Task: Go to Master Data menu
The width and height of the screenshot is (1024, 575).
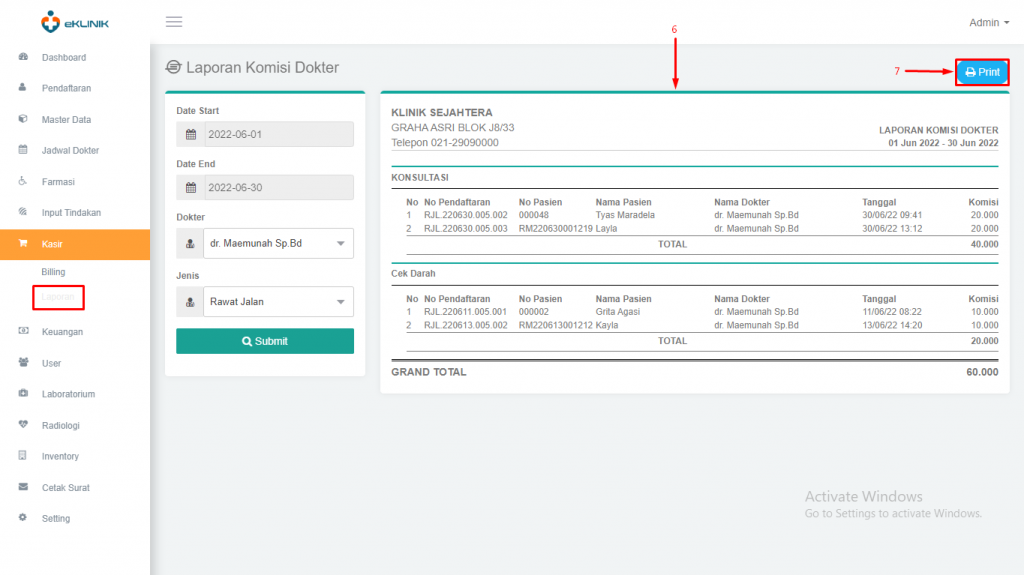Action: 66,120
